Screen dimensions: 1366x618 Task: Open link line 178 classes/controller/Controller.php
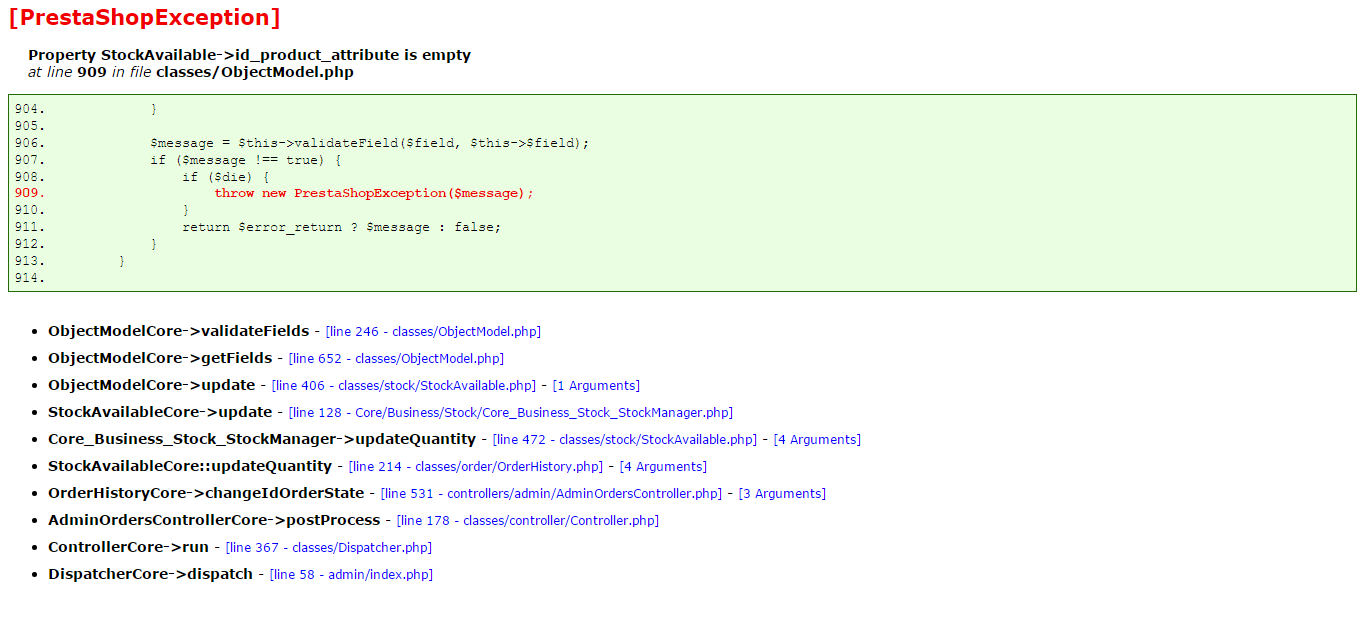[x=528, y=520]
